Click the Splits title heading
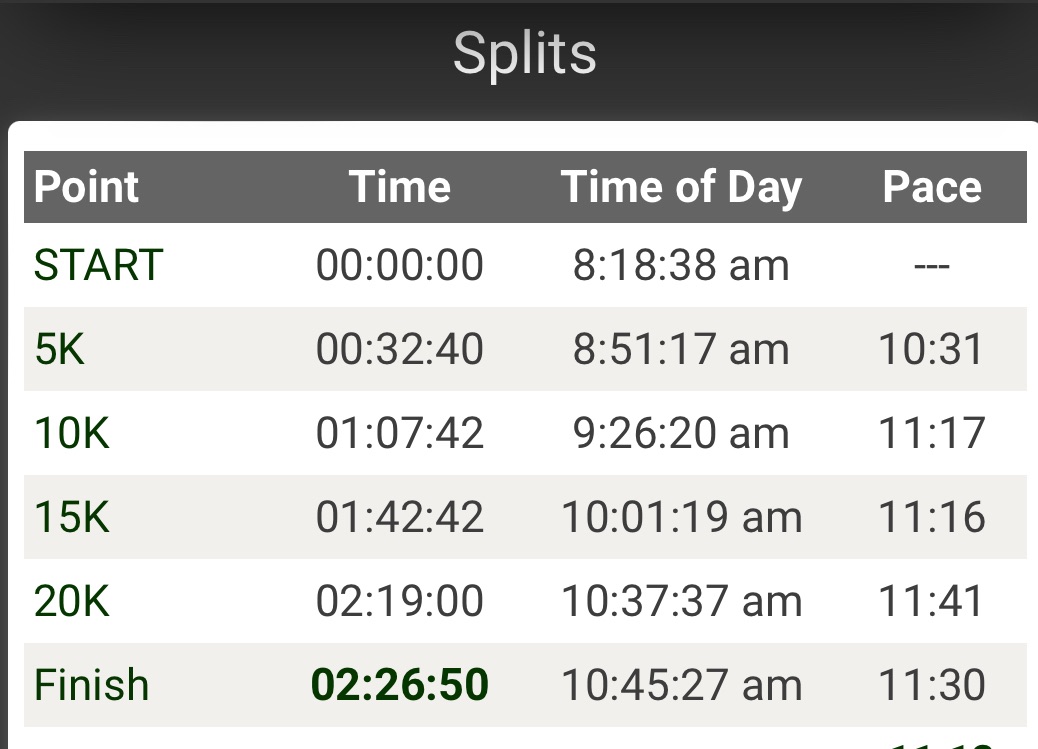This screenshot has height=749, width=1038. [524, 53]
